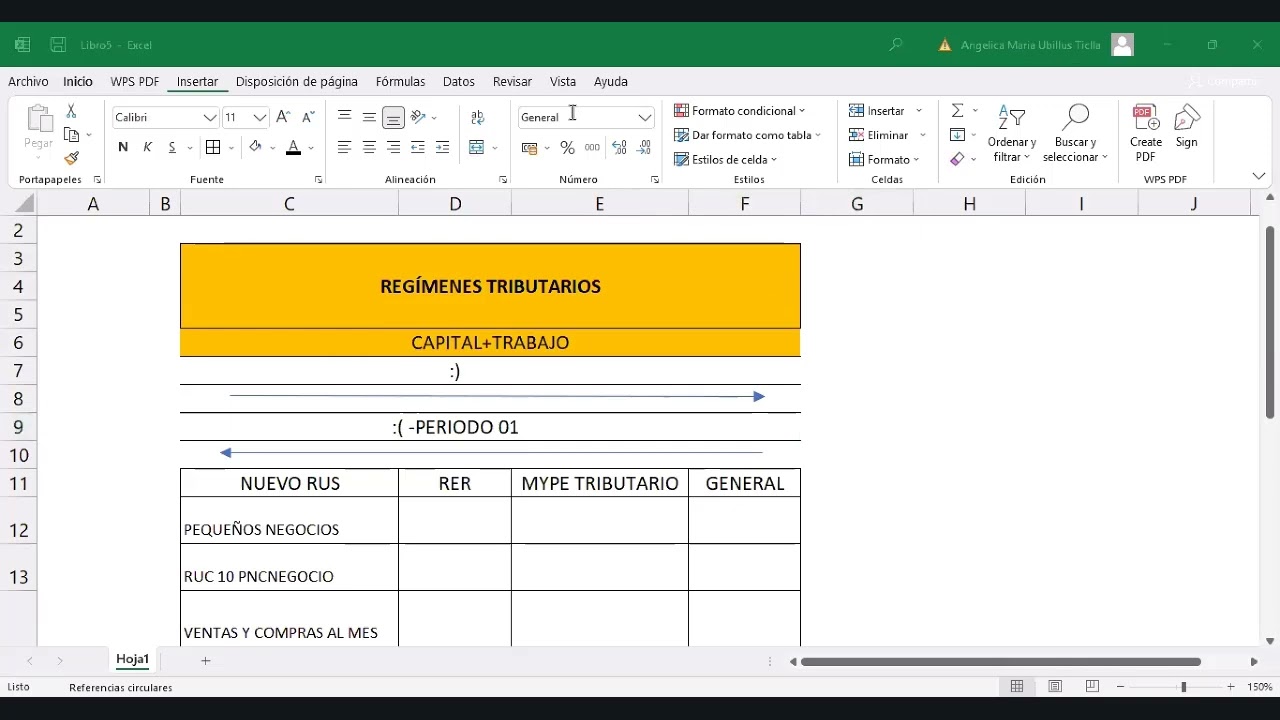Click the wrap text icon
Image resolution: width=1280 pixels, height=720 pixels.
pyautogui.click(x=477, y=117)
